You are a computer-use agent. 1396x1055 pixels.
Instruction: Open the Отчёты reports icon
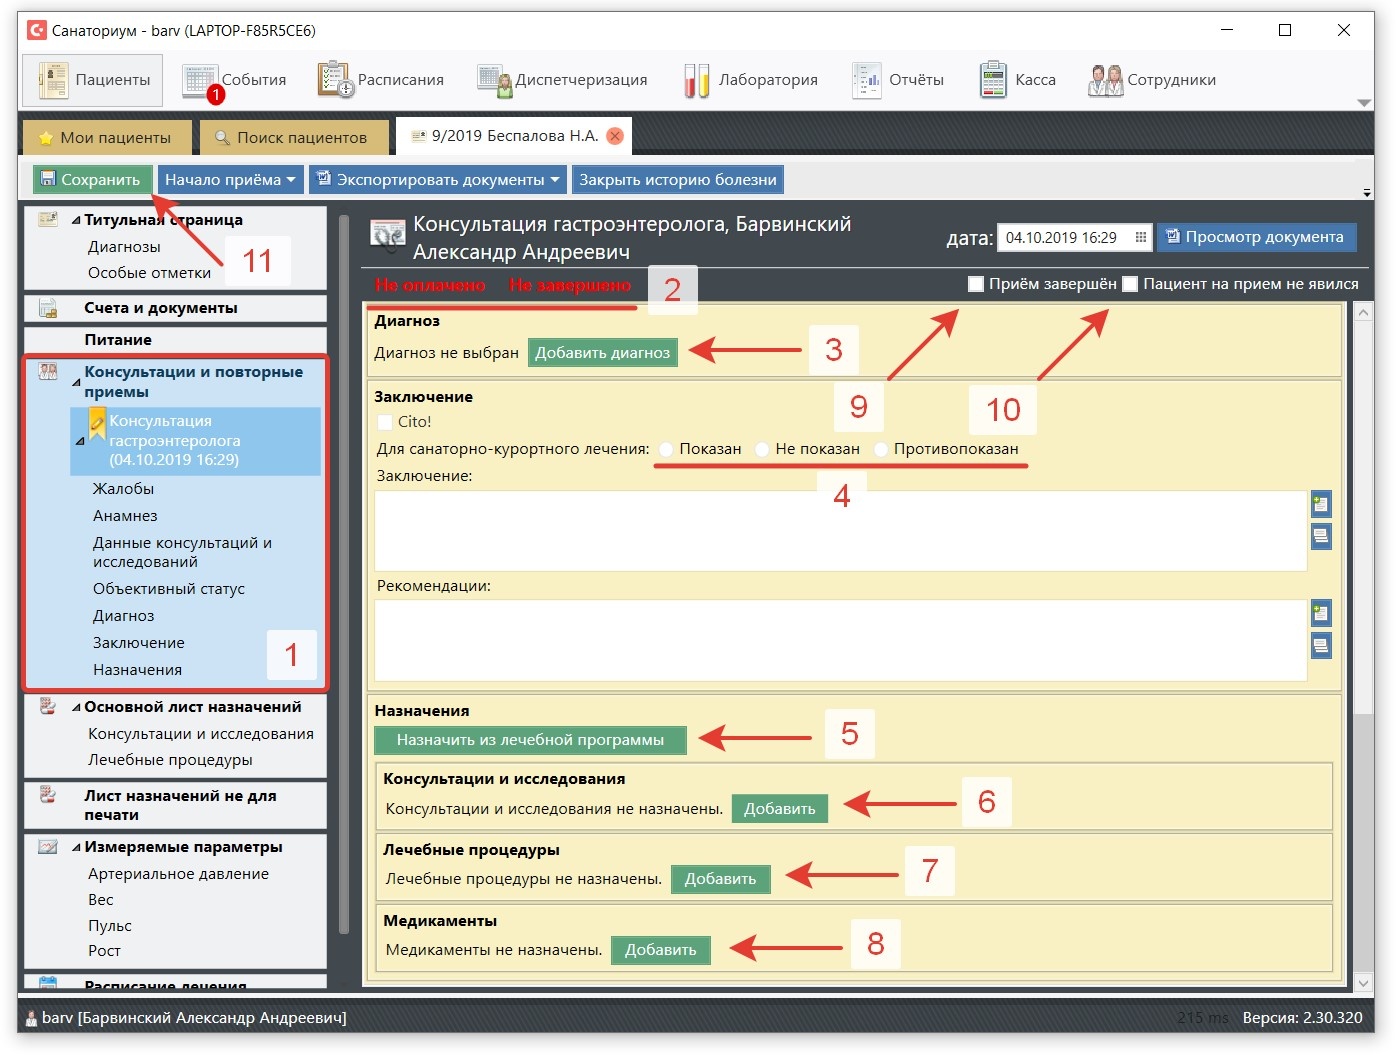point(866,80)
